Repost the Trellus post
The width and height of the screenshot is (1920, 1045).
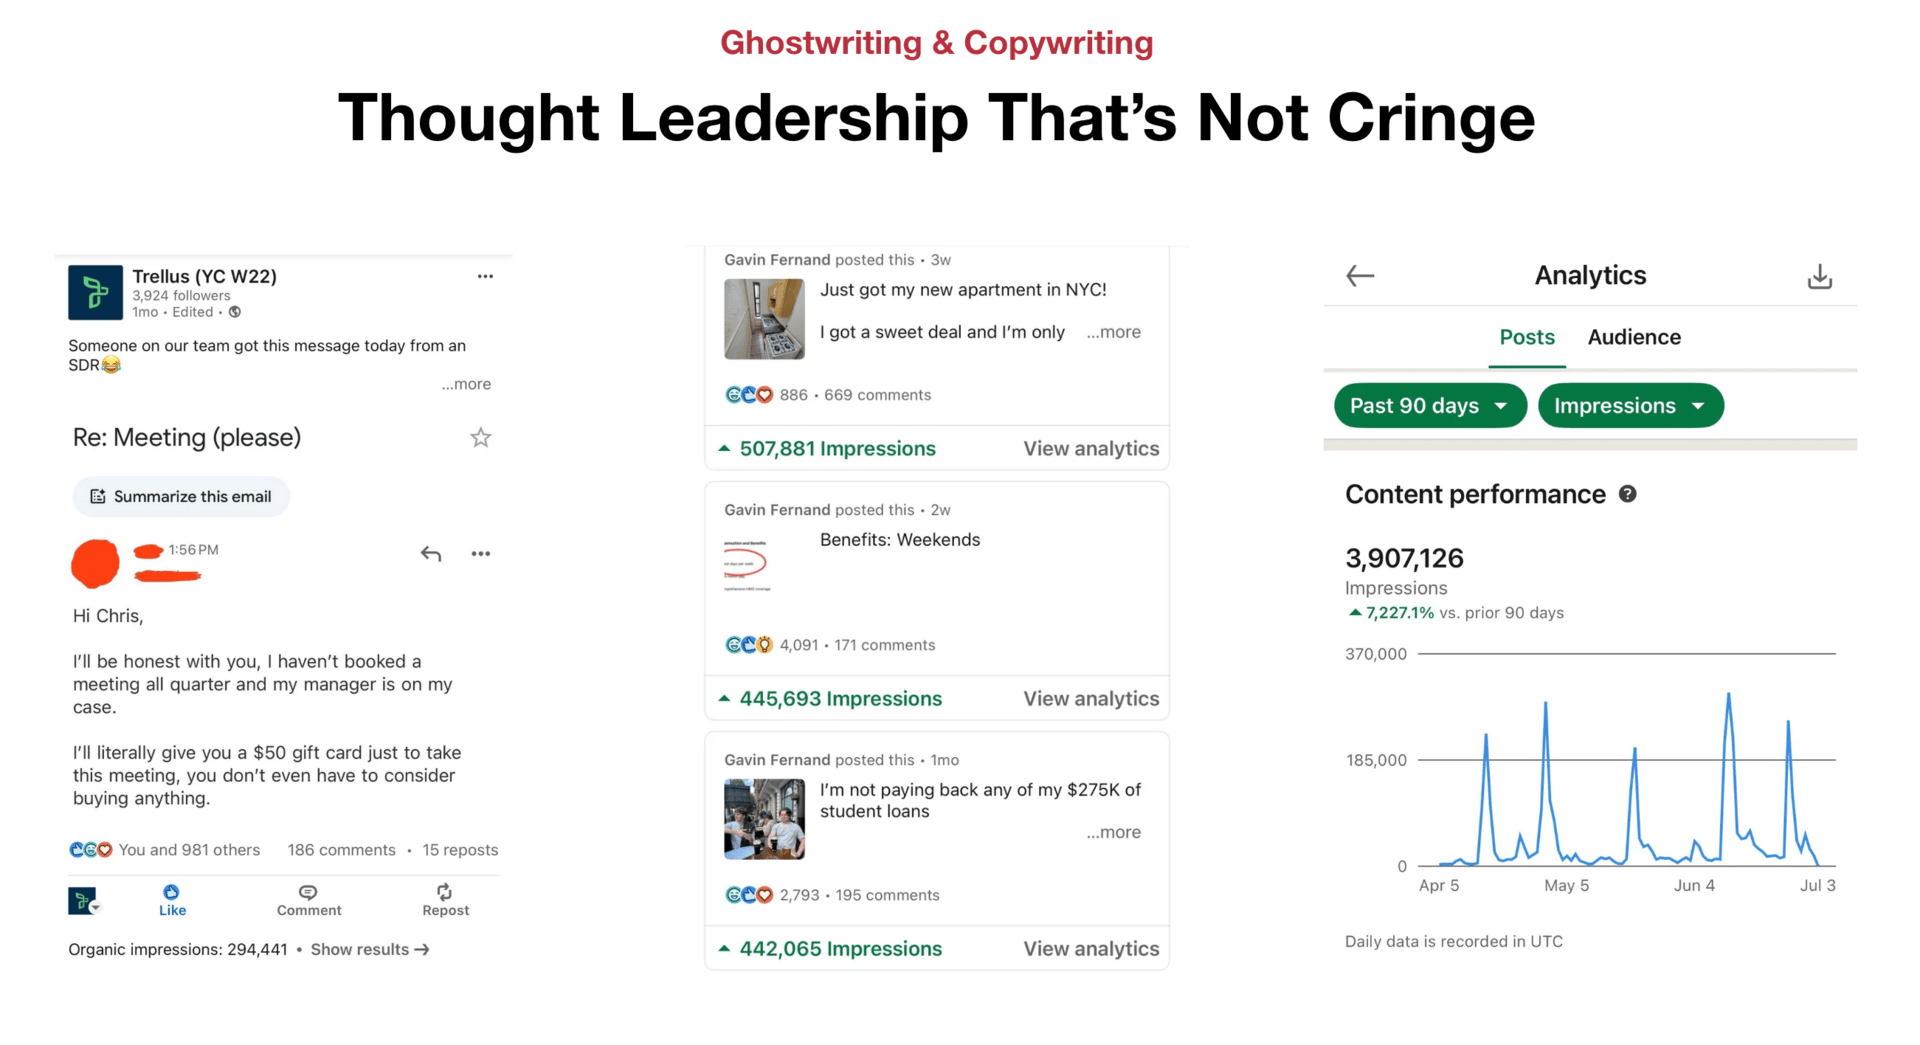coord(445,900)
